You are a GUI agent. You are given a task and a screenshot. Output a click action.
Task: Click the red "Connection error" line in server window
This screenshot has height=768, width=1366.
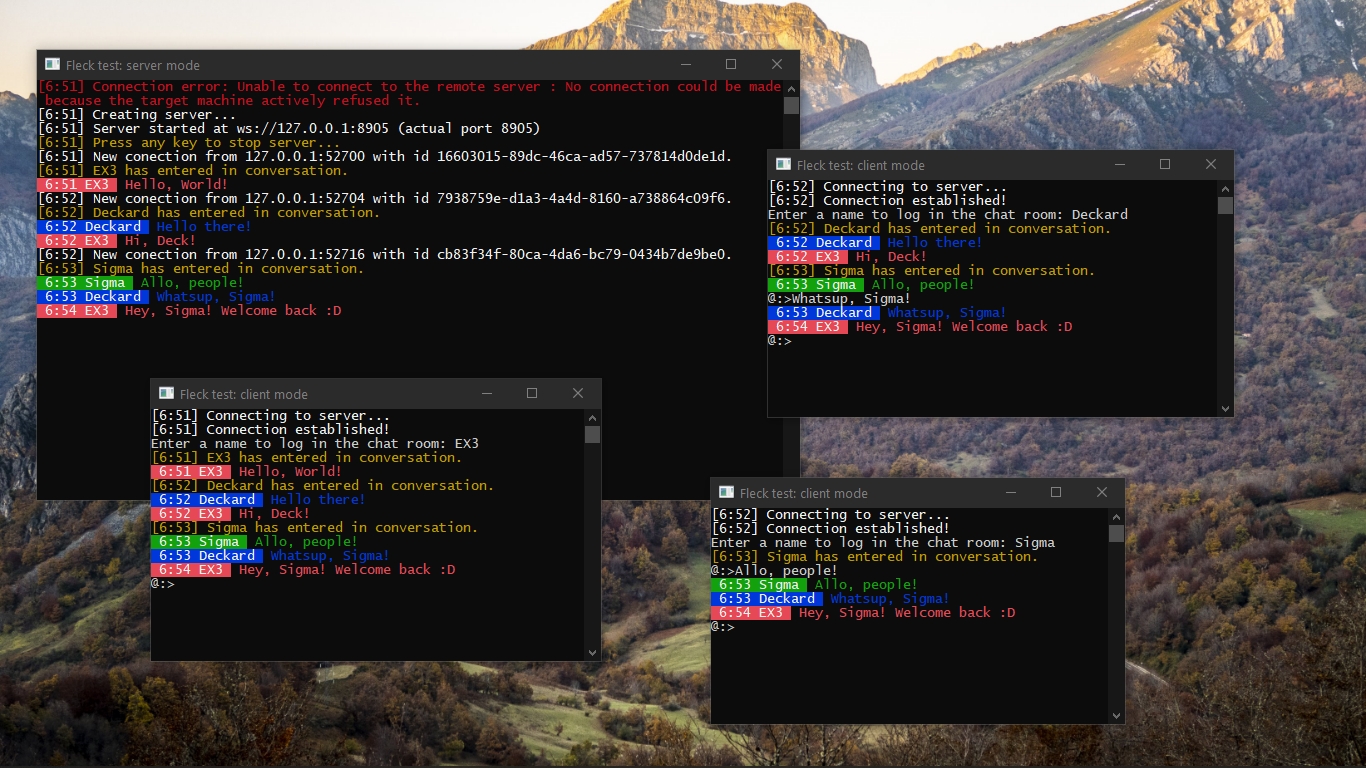pos(410,94)
